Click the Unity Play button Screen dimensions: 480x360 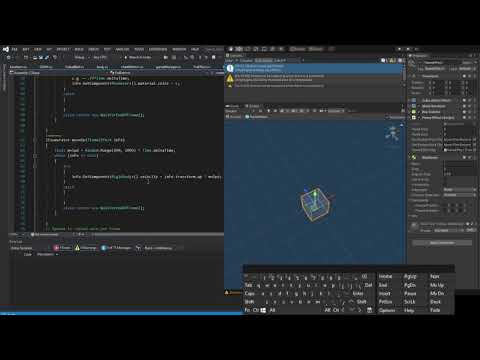[x=400, y=49]
